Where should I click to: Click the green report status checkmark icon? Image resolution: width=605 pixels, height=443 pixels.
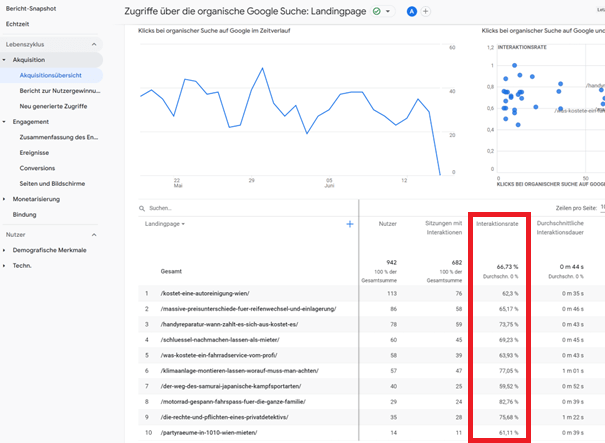point(376,11)
